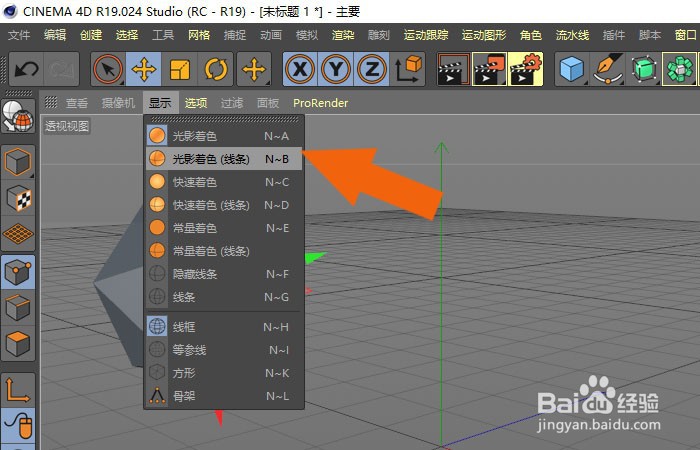This screenshot has width=700, height=450.
Task: Open the 运动图形 menu
Action: (x=484, y=35)
